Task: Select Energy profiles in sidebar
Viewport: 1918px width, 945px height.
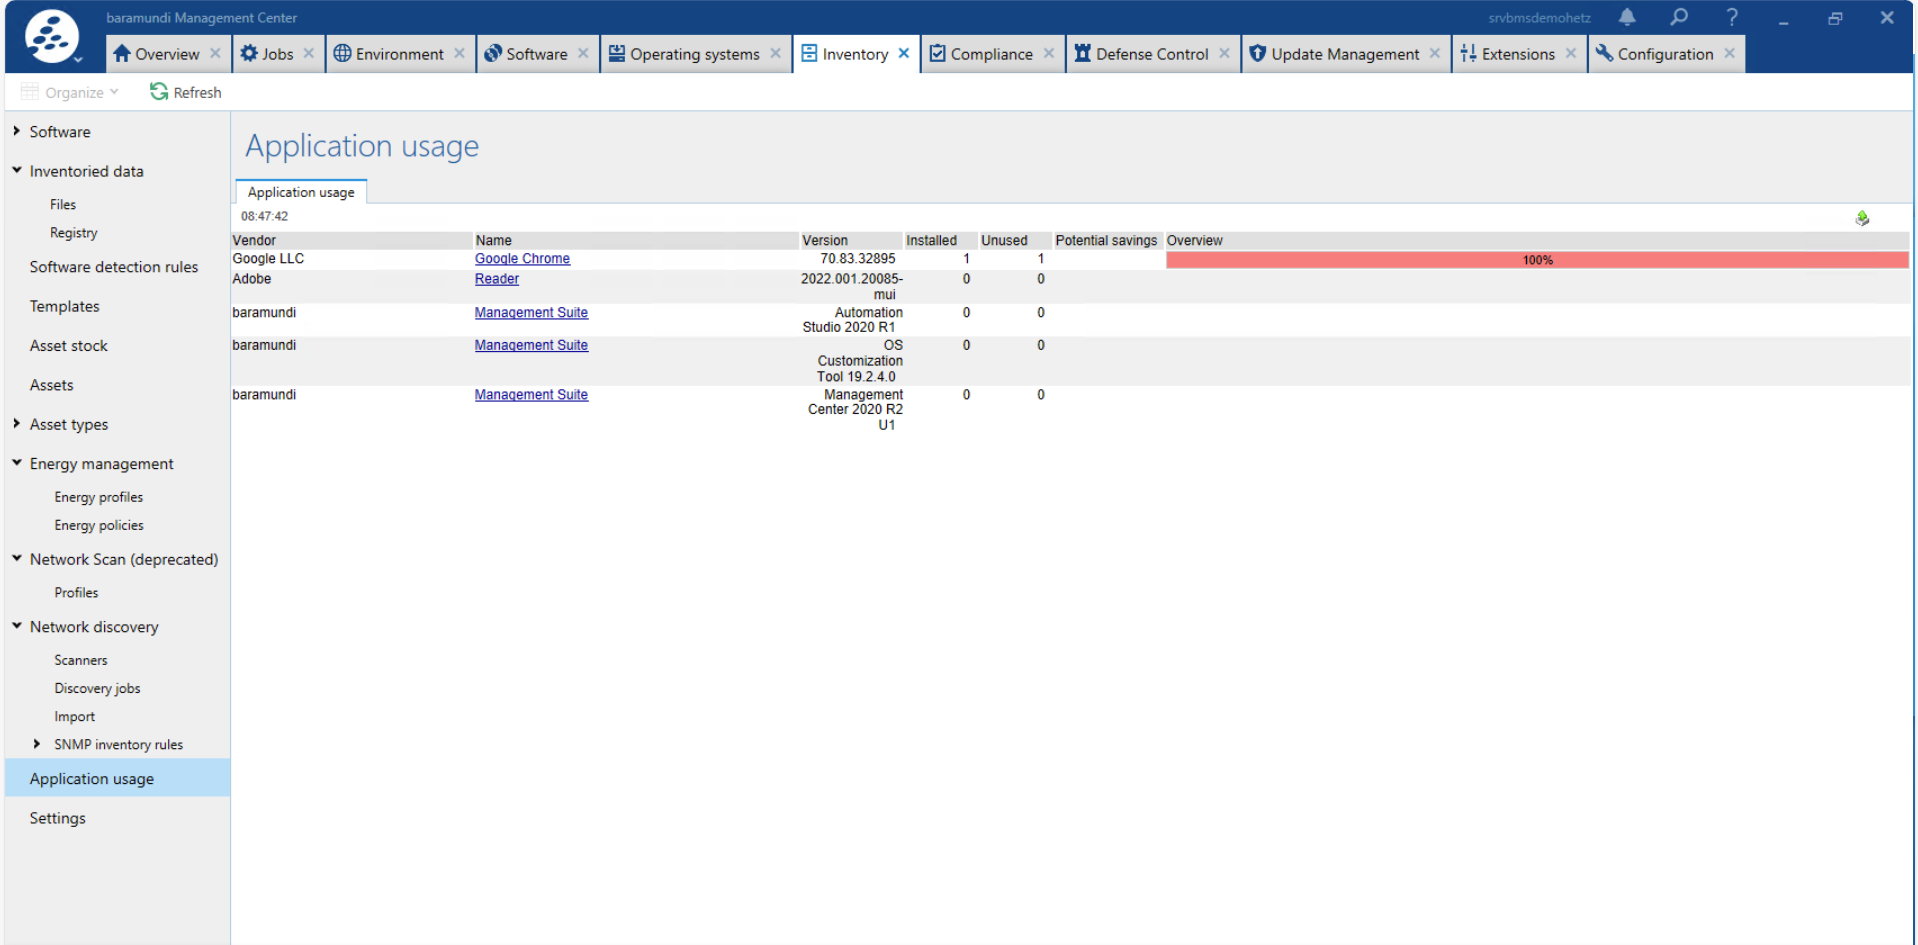Action: [x=98, y=497]
